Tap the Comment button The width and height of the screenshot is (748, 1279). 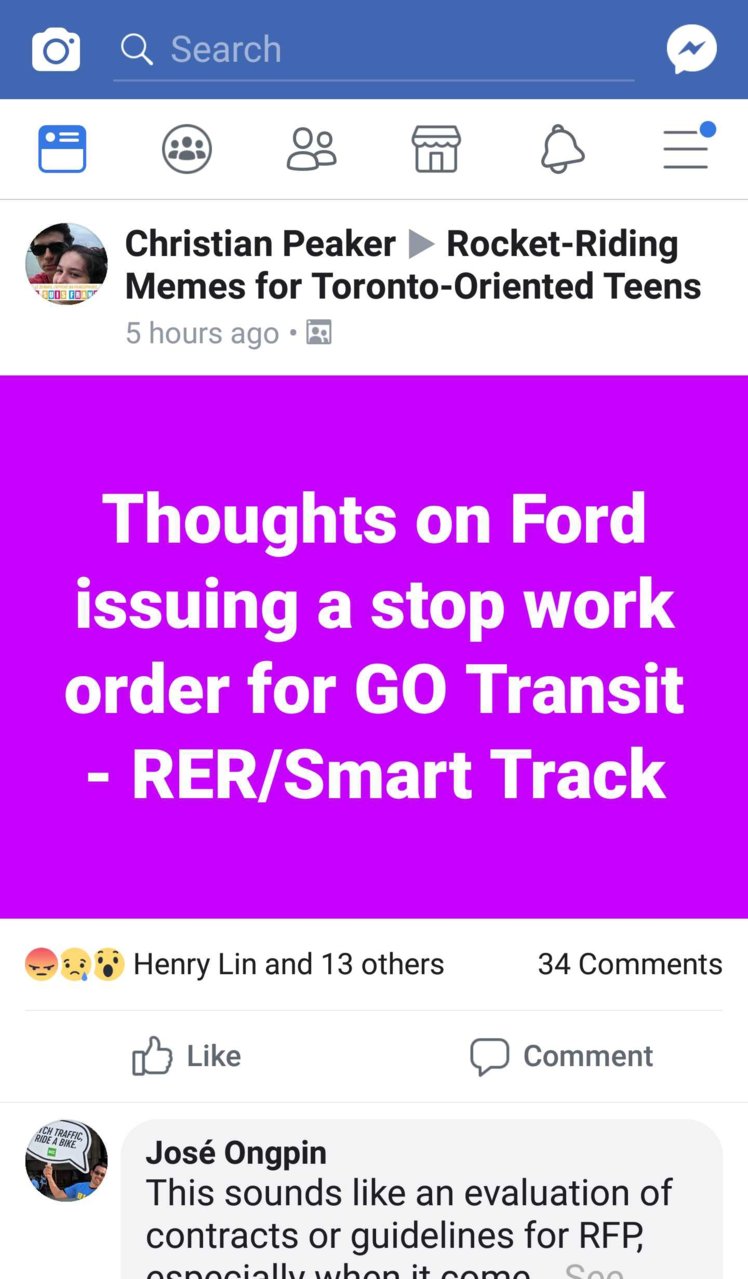(x=561, y=1056)
